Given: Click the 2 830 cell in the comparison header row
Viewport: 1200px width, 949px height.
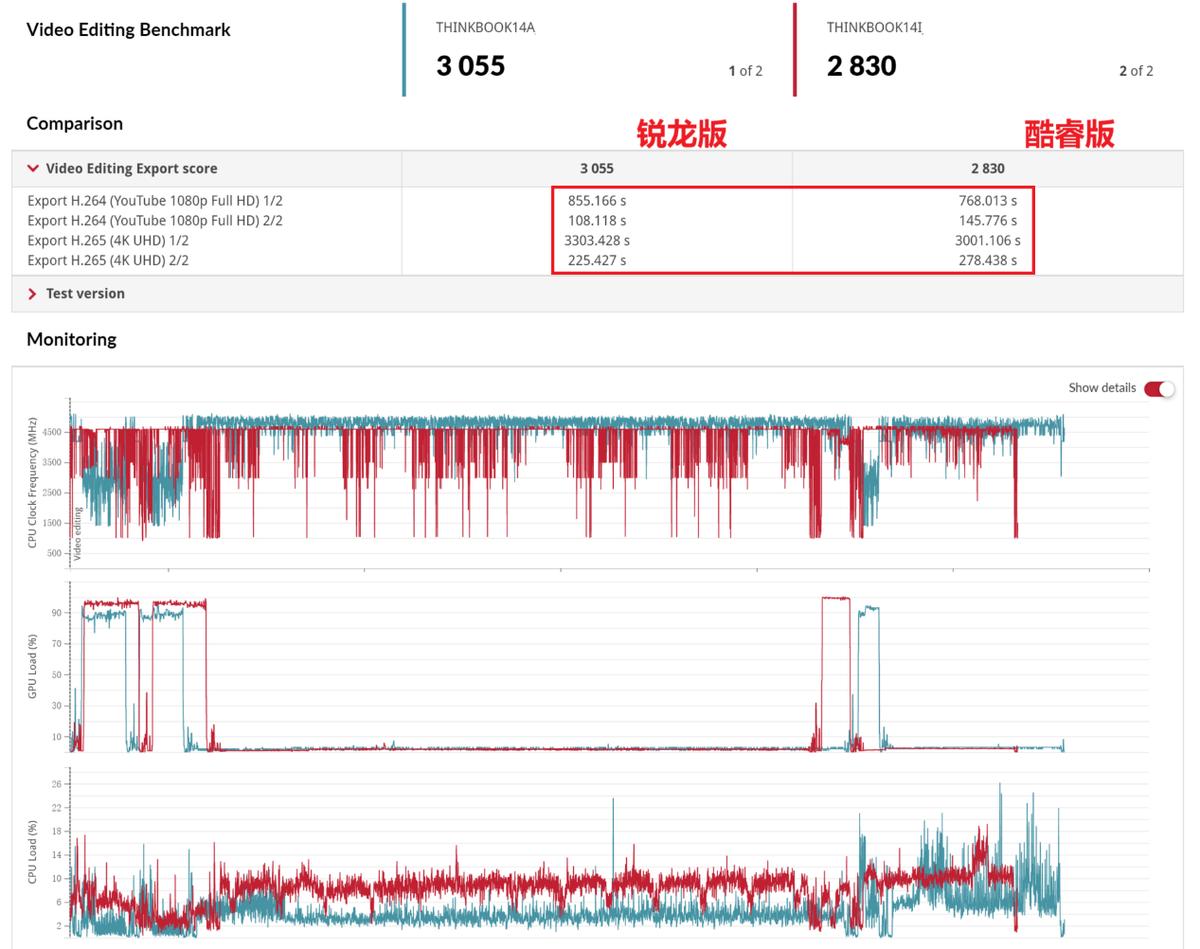Looking at the screenshot, I should (x=988, y=169).
